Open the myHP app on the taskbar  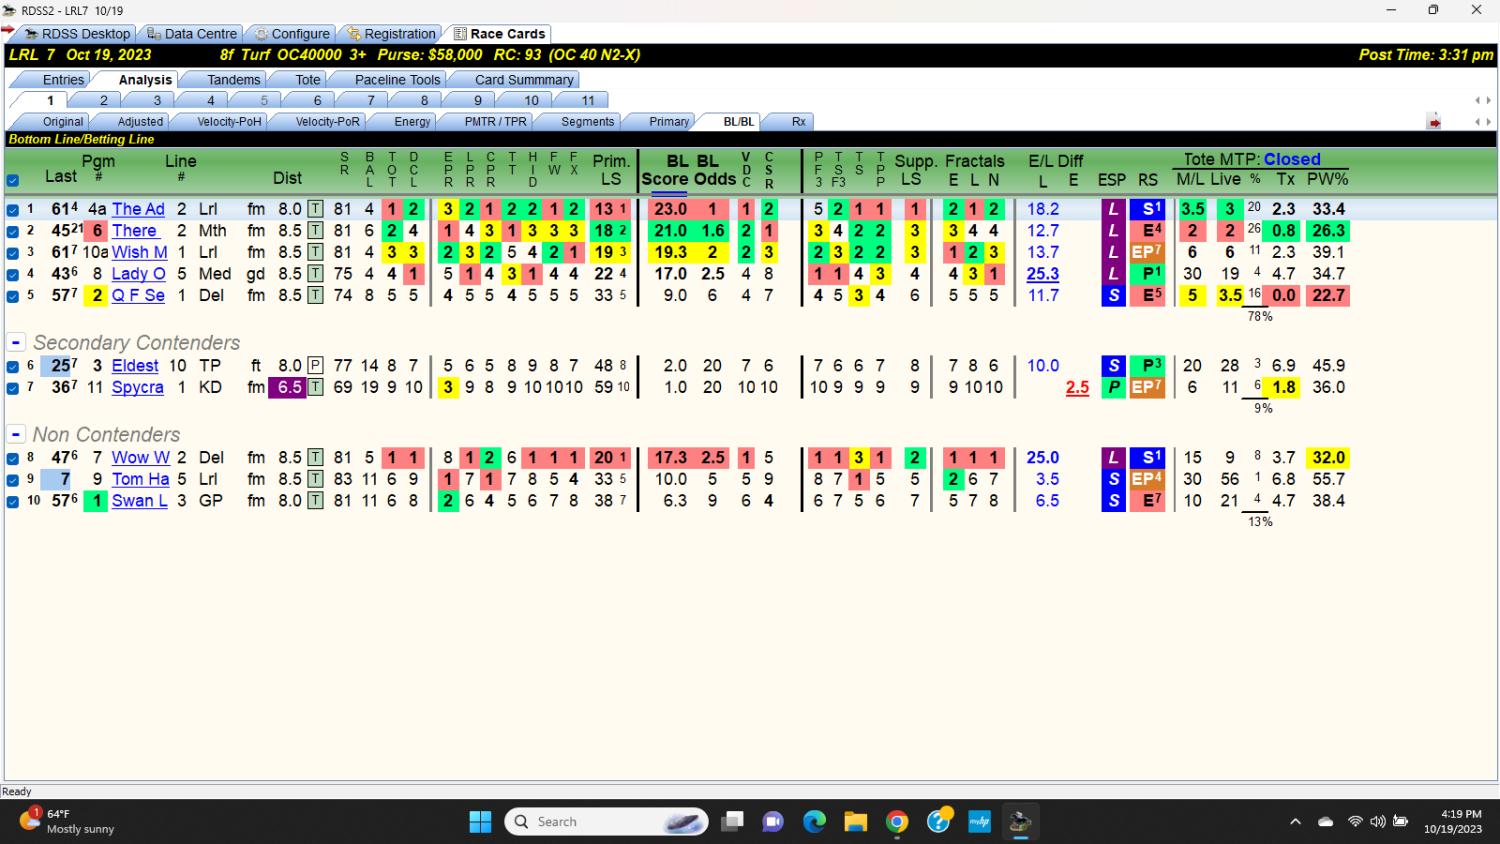coord(979,822)
